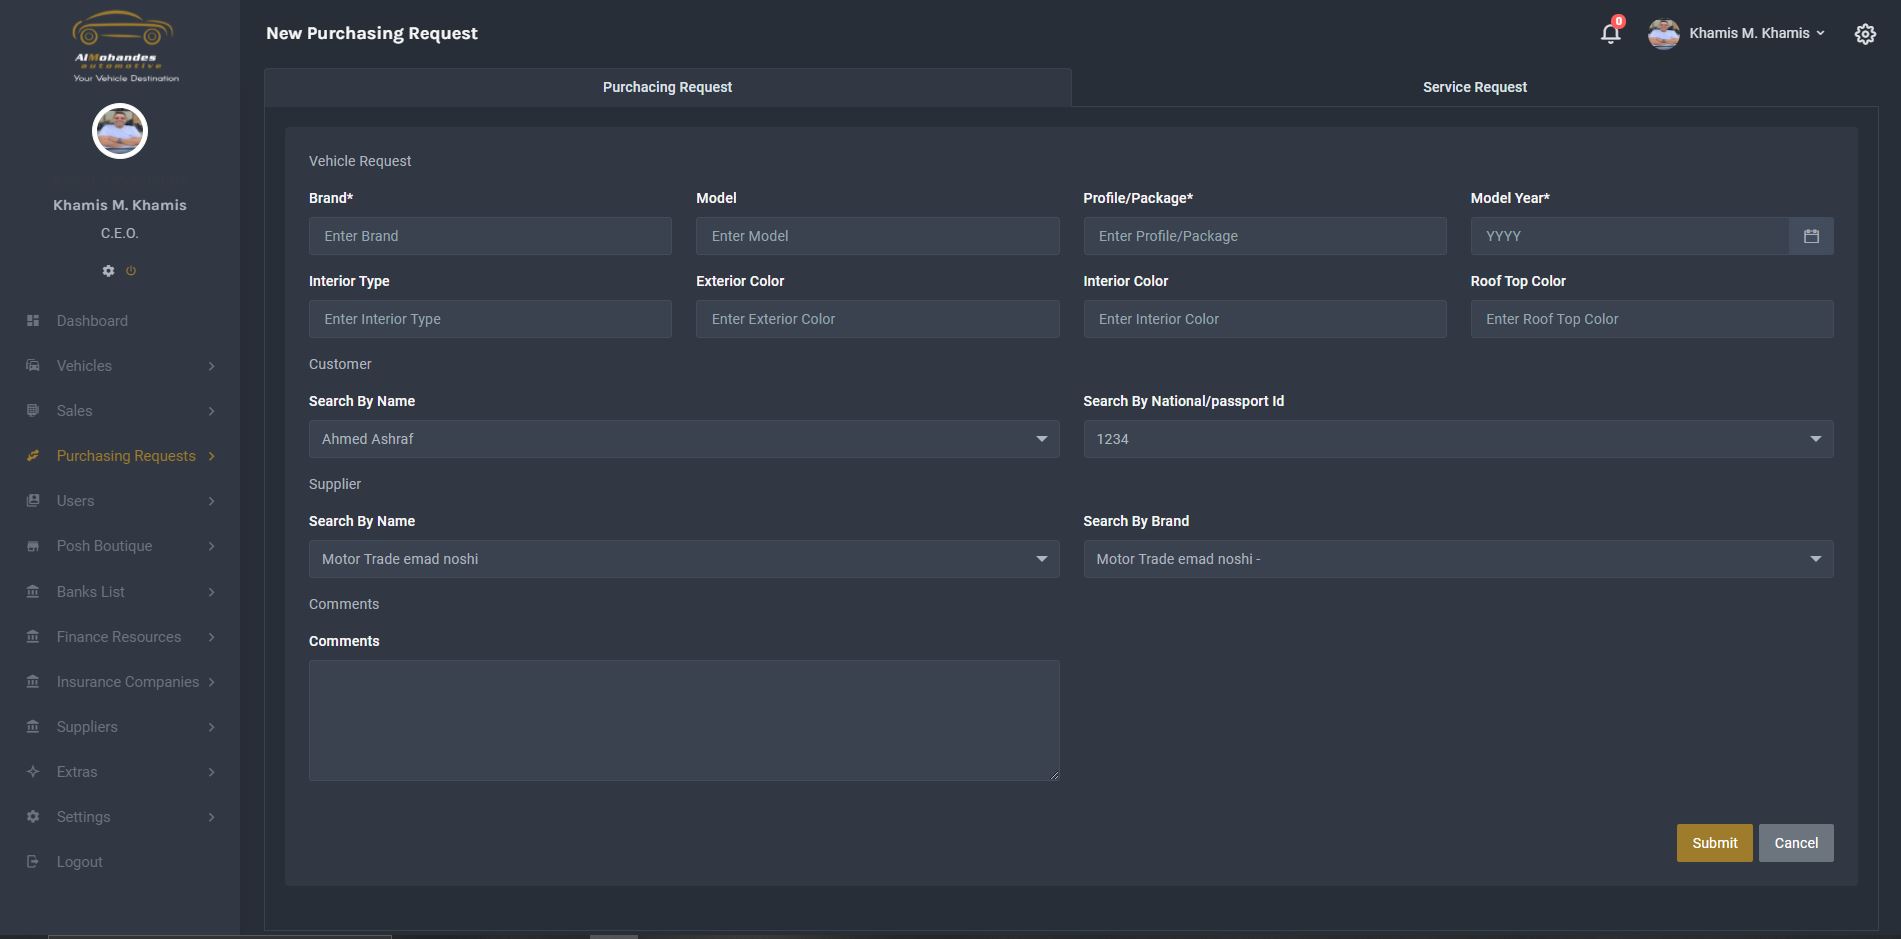Click the AlMohandes automotive logo

coord(125,46)
